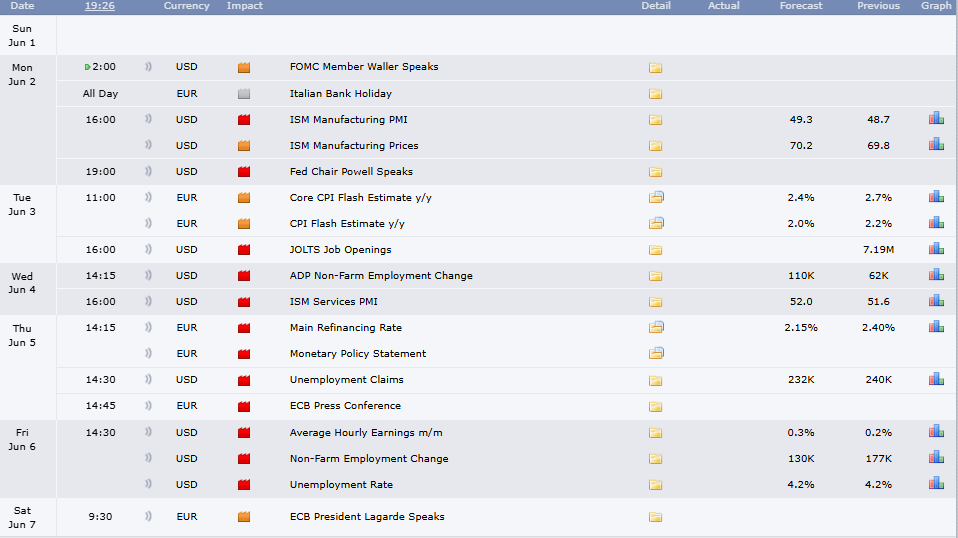Open the Unemployment Claims event
This screenshot has height=538, width=958.
click(346, 379)
